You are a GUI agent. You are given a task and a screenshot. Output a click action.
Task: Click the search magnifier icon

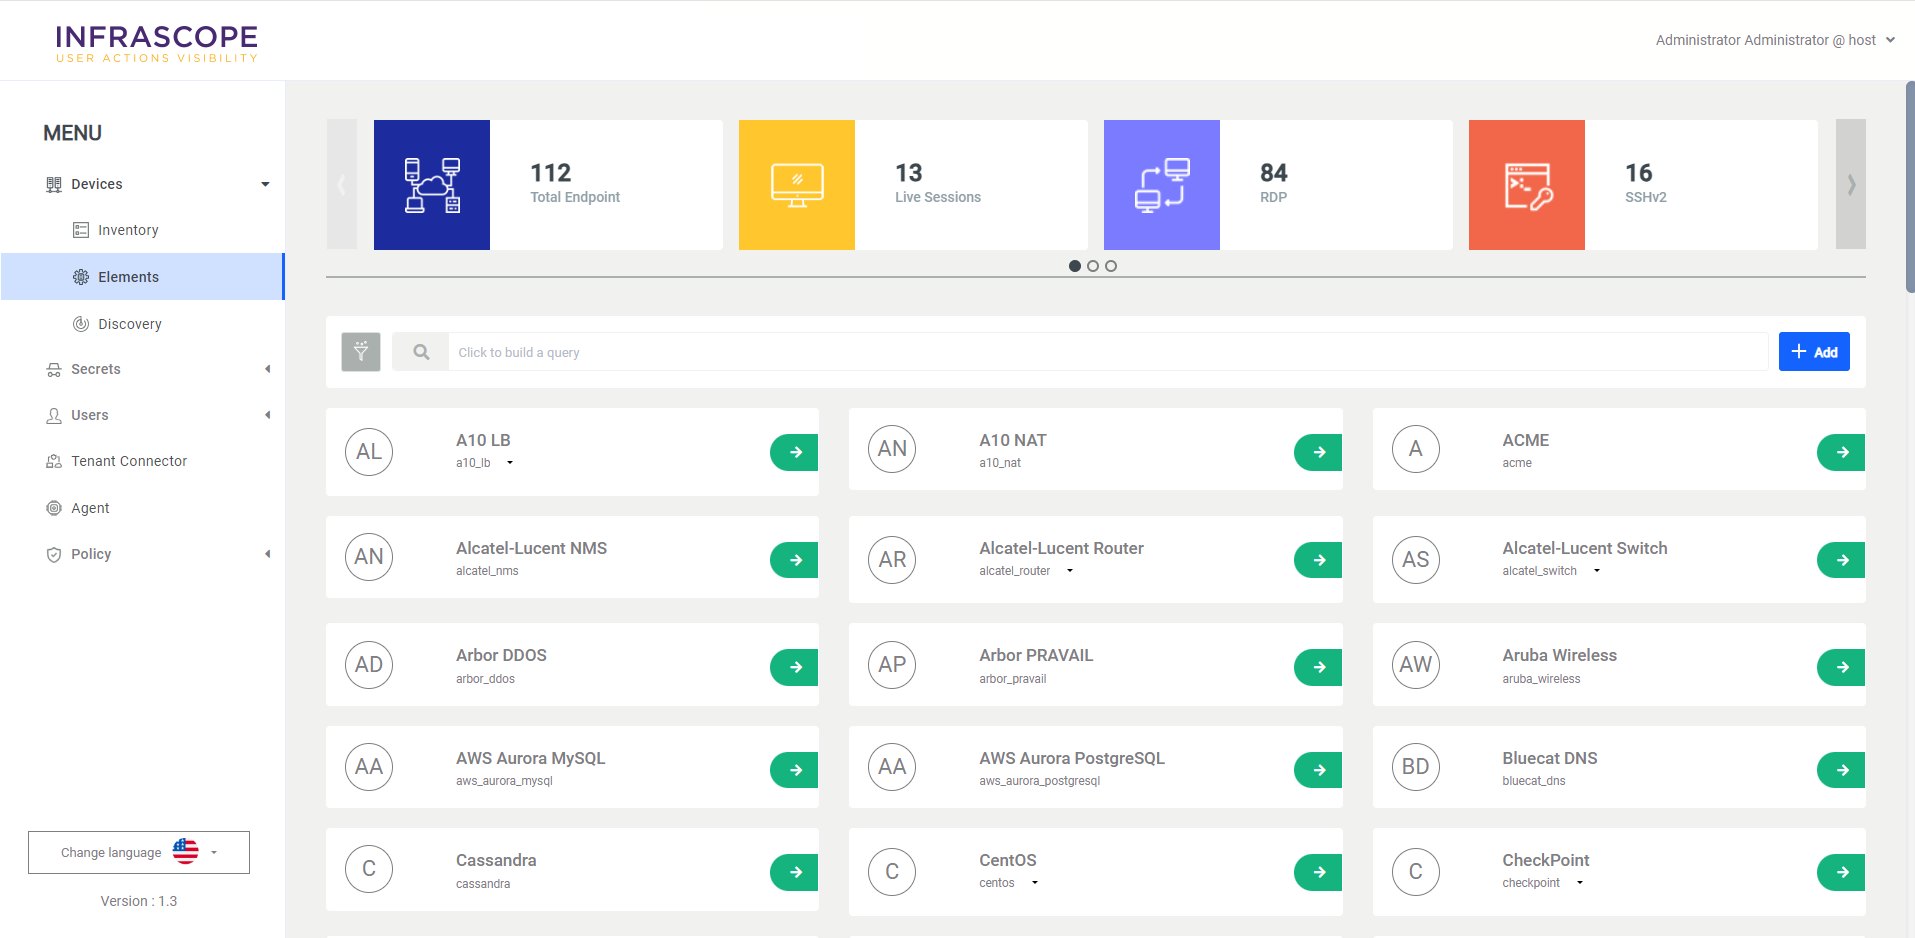click(421, 352)
